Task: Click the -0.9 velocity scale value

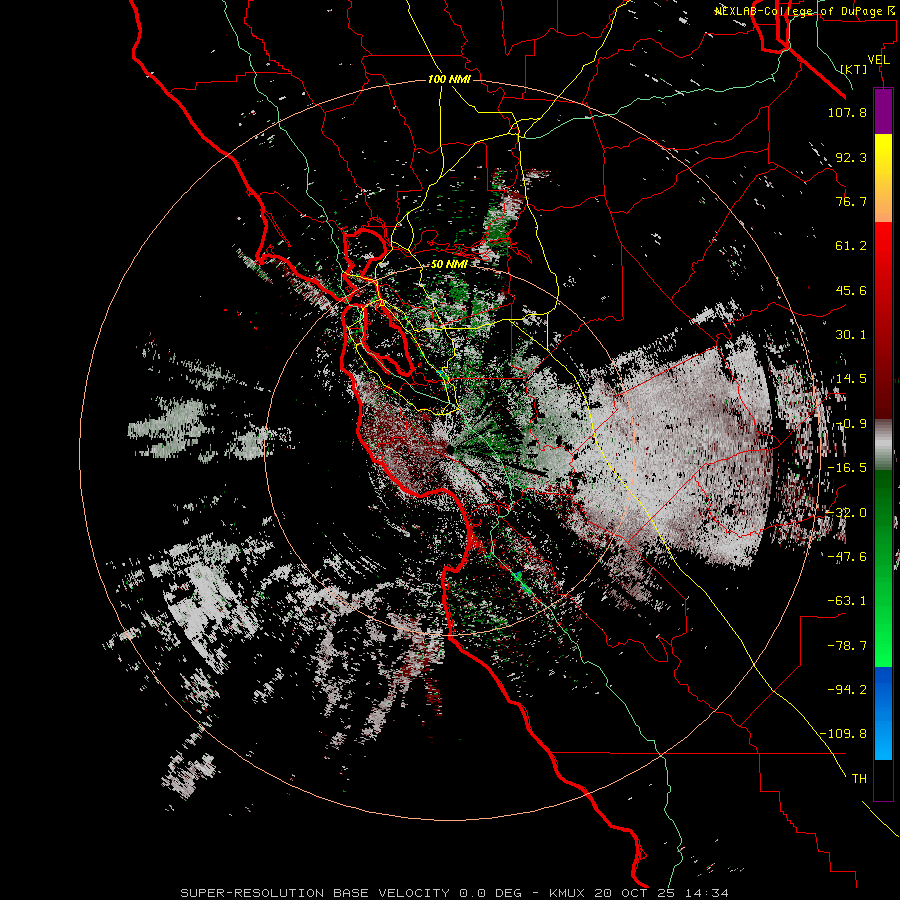Action: (851, 424)
